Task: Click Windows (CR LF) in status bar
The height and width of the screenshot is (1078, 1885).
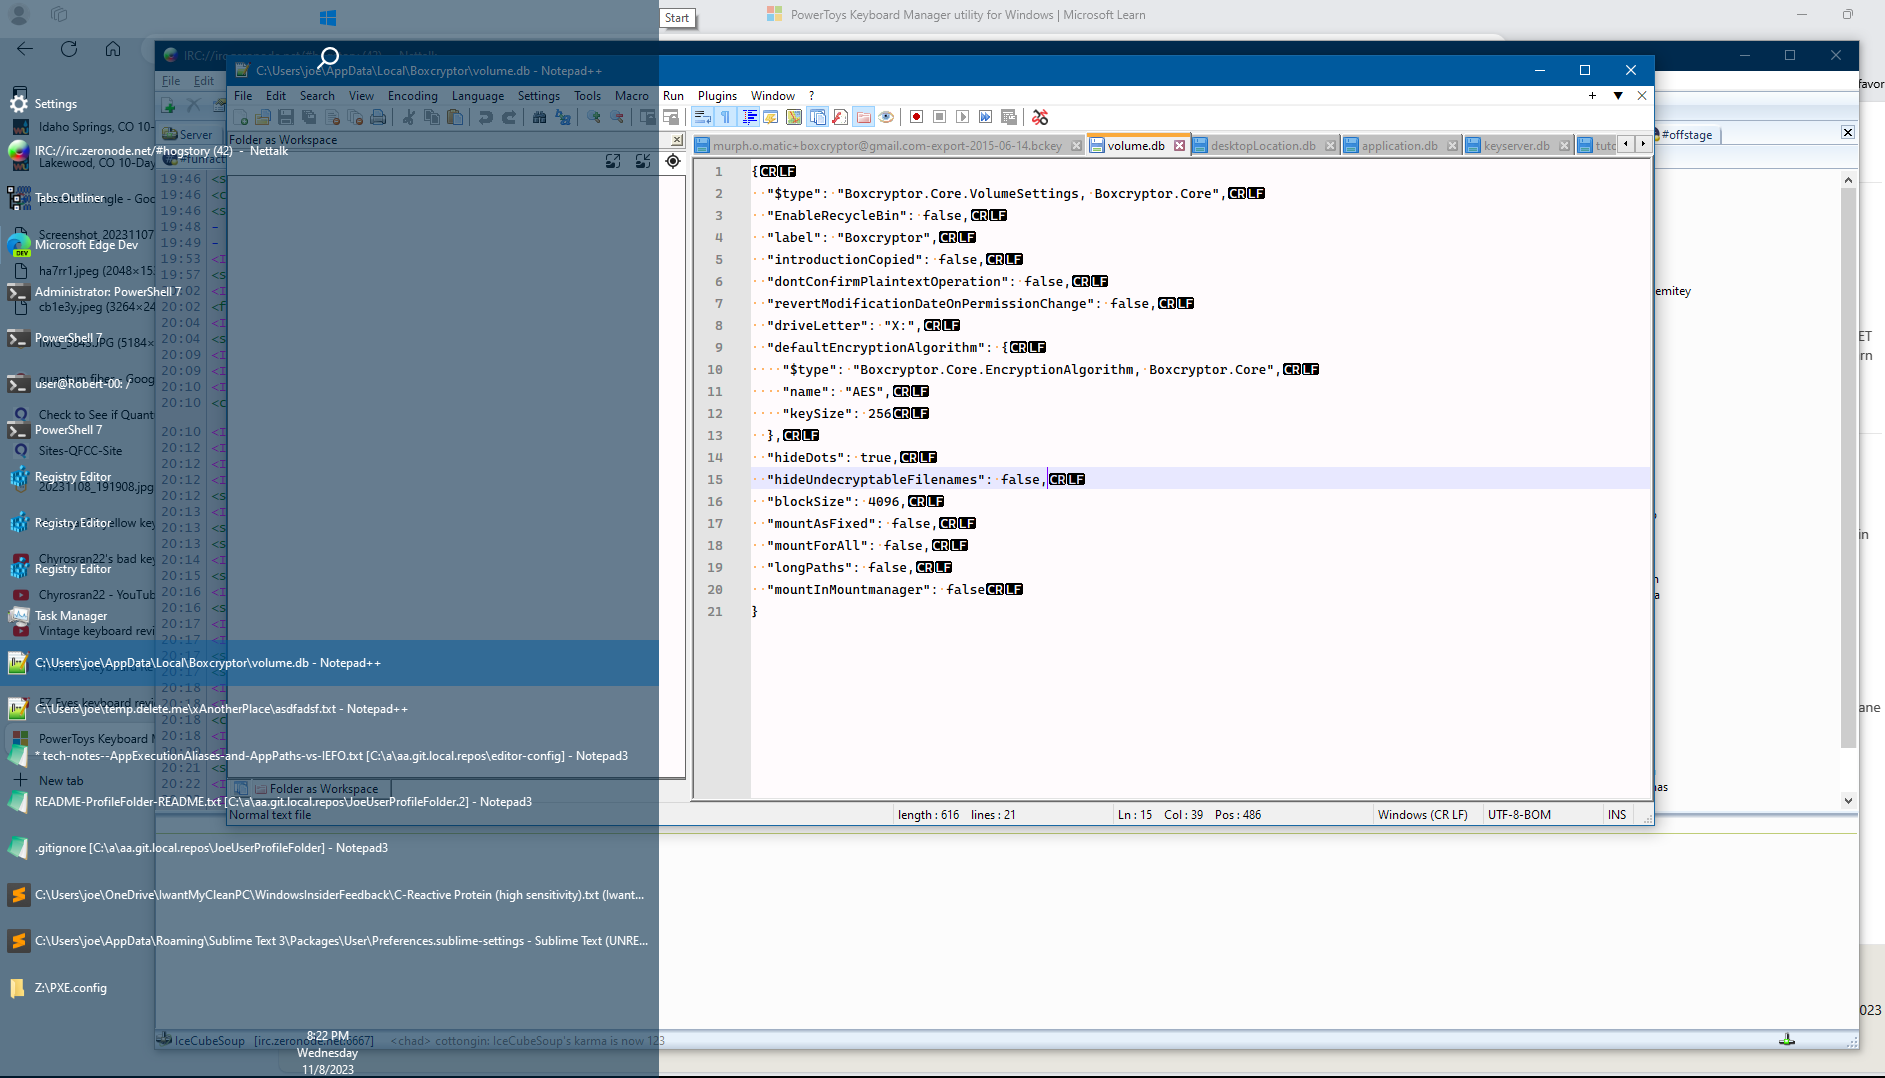Action: coord(1422,815)
